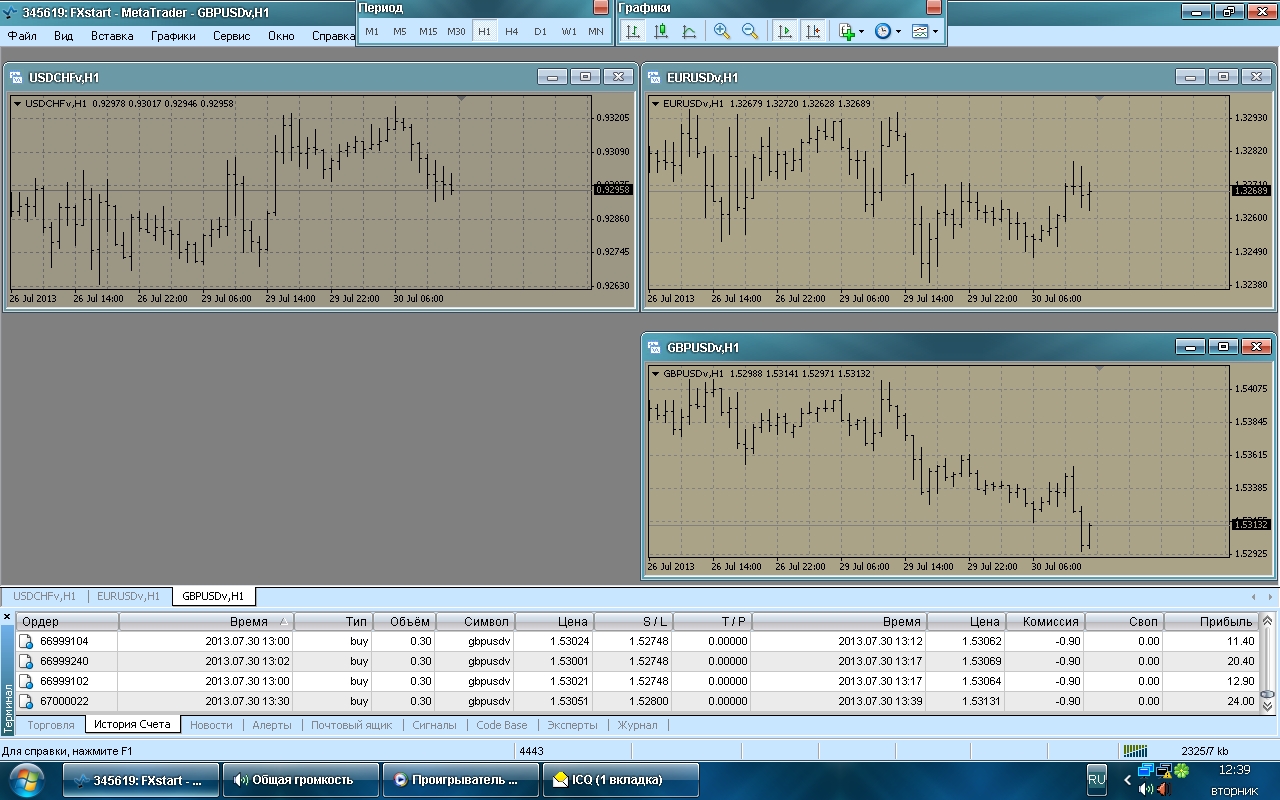Sort by the S / L column header
The image size is (1280, 800).
click(633, 621)
